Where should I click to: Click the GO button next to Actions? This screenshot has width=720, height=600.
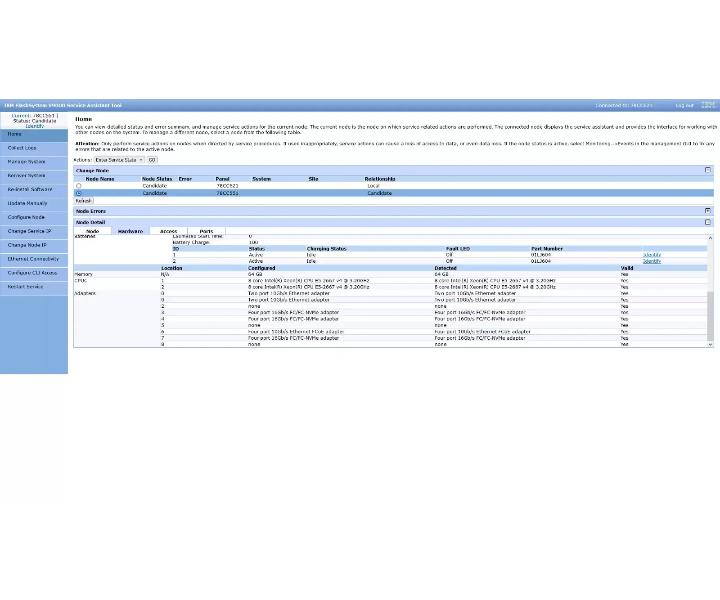(x=152, y=160)
